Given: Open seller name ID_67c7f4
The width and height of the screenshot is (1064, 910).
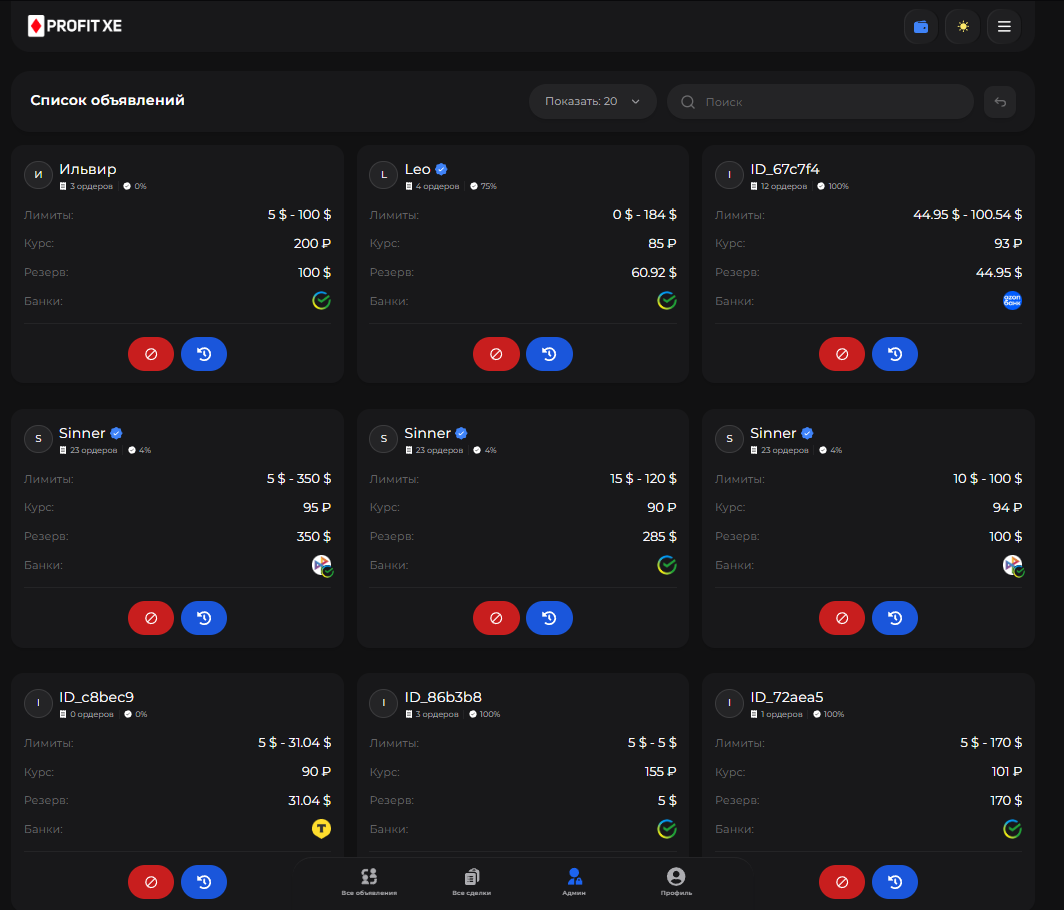Looking at the screenshot, I should tap(784, 169).
